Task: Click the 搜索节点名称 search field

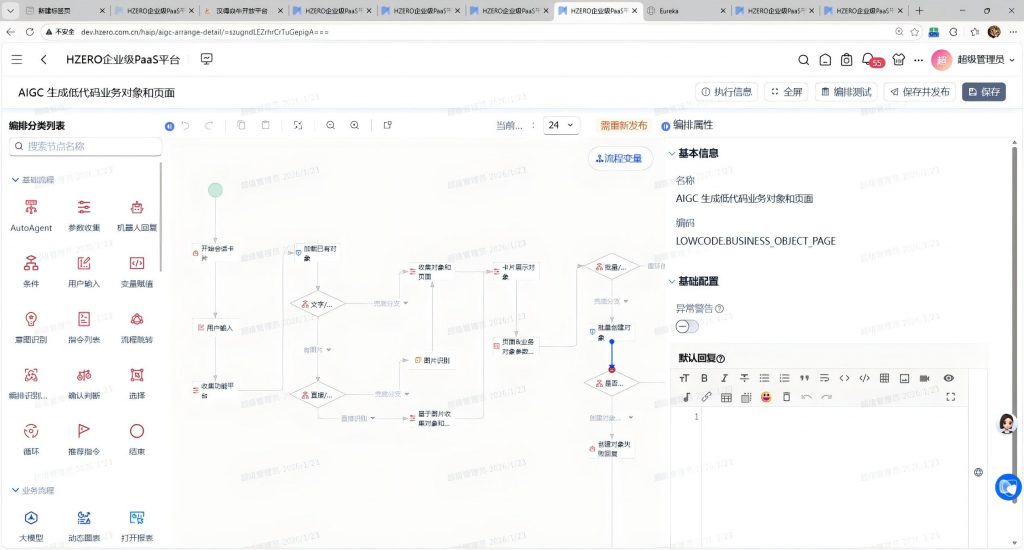Action: (86, 146)
